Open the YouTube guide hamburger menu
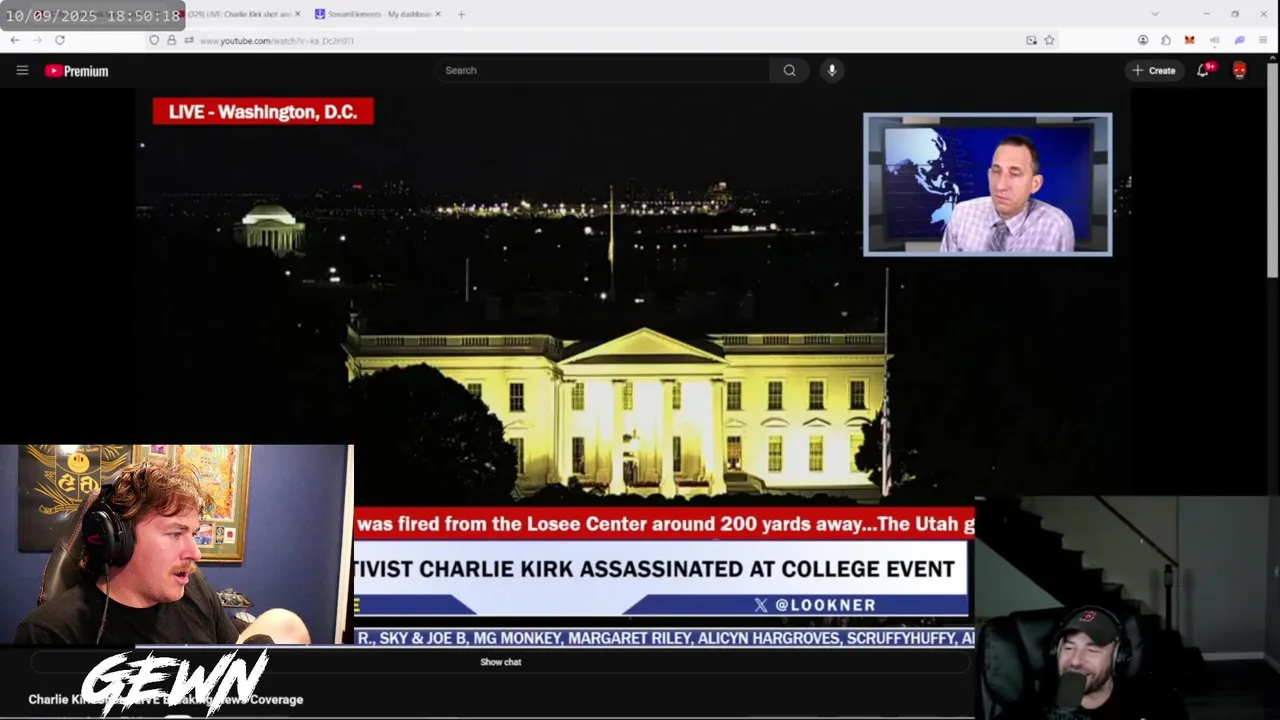 point(22,70)
